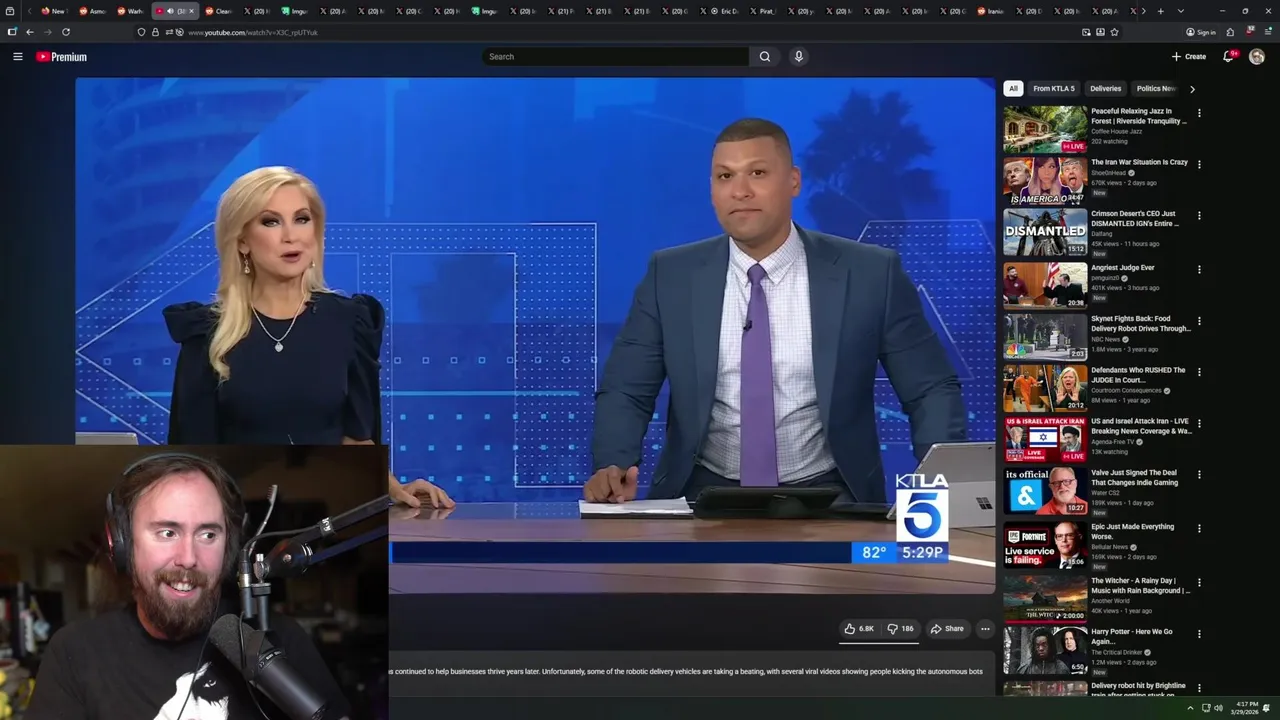The height and width of the screenshot is (720, 1280).
Task: Switch to the first Imgur browser tab
Action: 294,11
